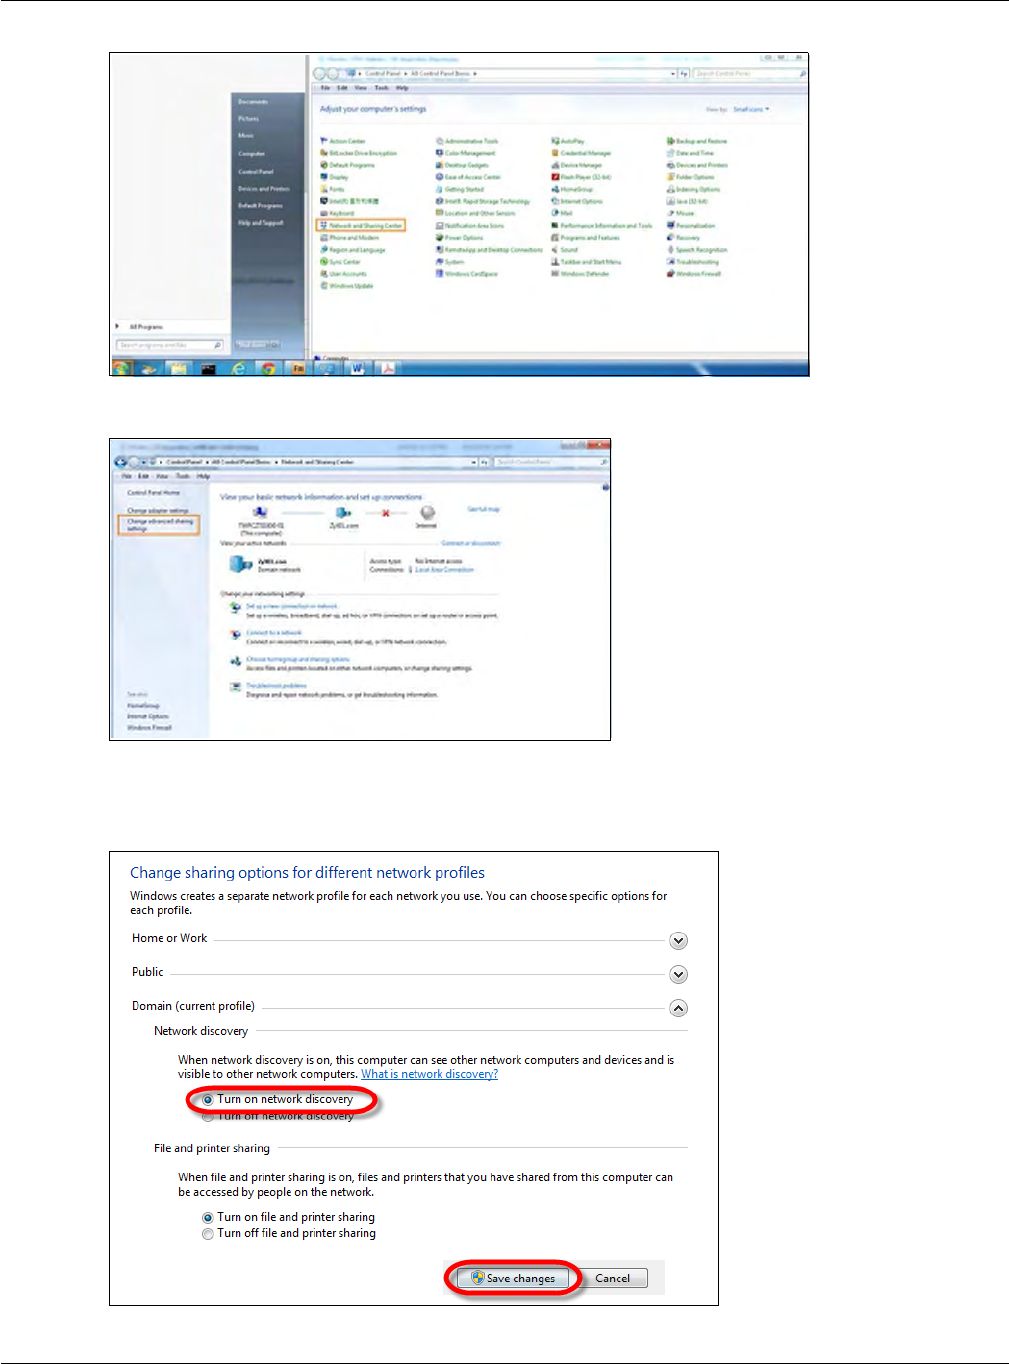This screenshot has height=1364, width=1009.
Task: Open Help menu in Control Panel window
Action: point(402,88)
